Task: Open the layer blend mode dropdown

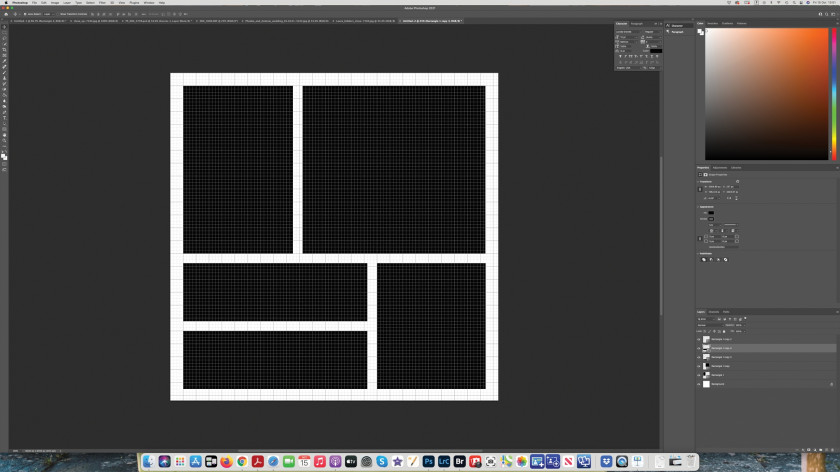Action: (709, 325)
